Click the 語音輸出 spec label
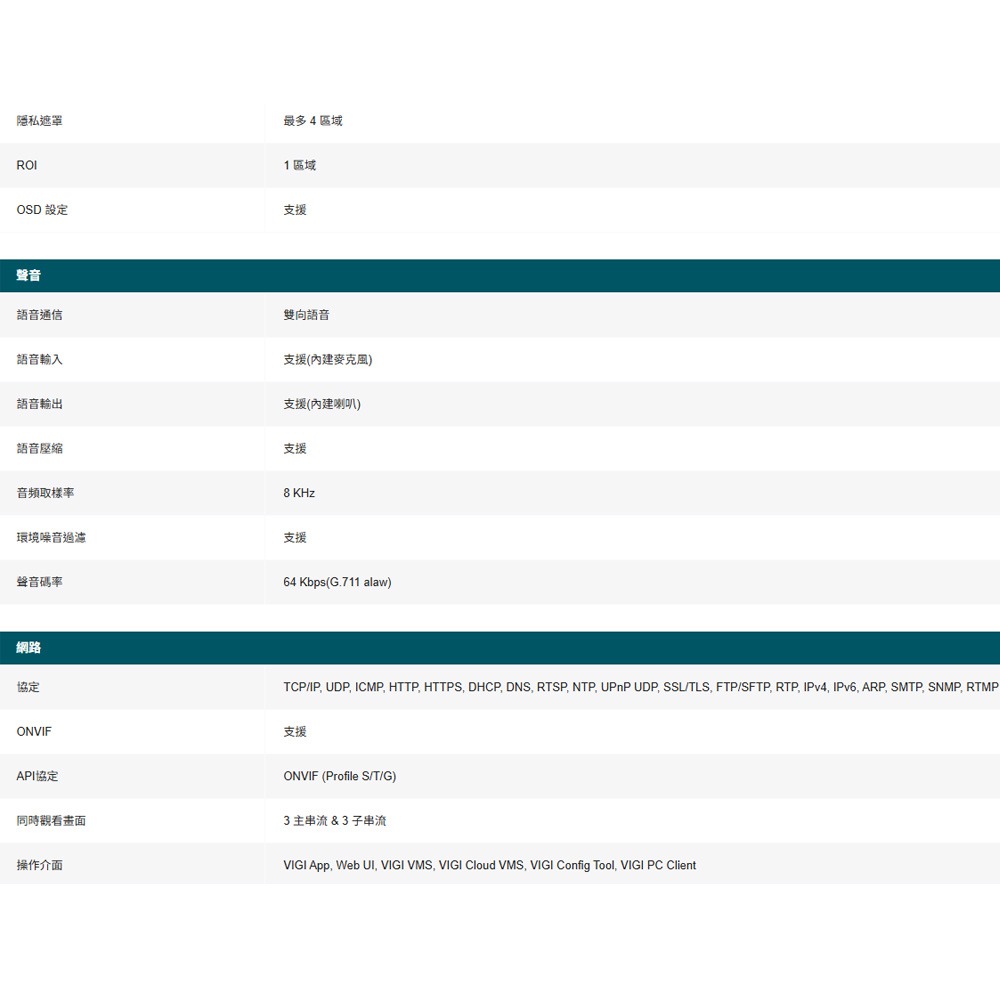The height and width of the screenshot is (1000, 1000). point(39,404)
